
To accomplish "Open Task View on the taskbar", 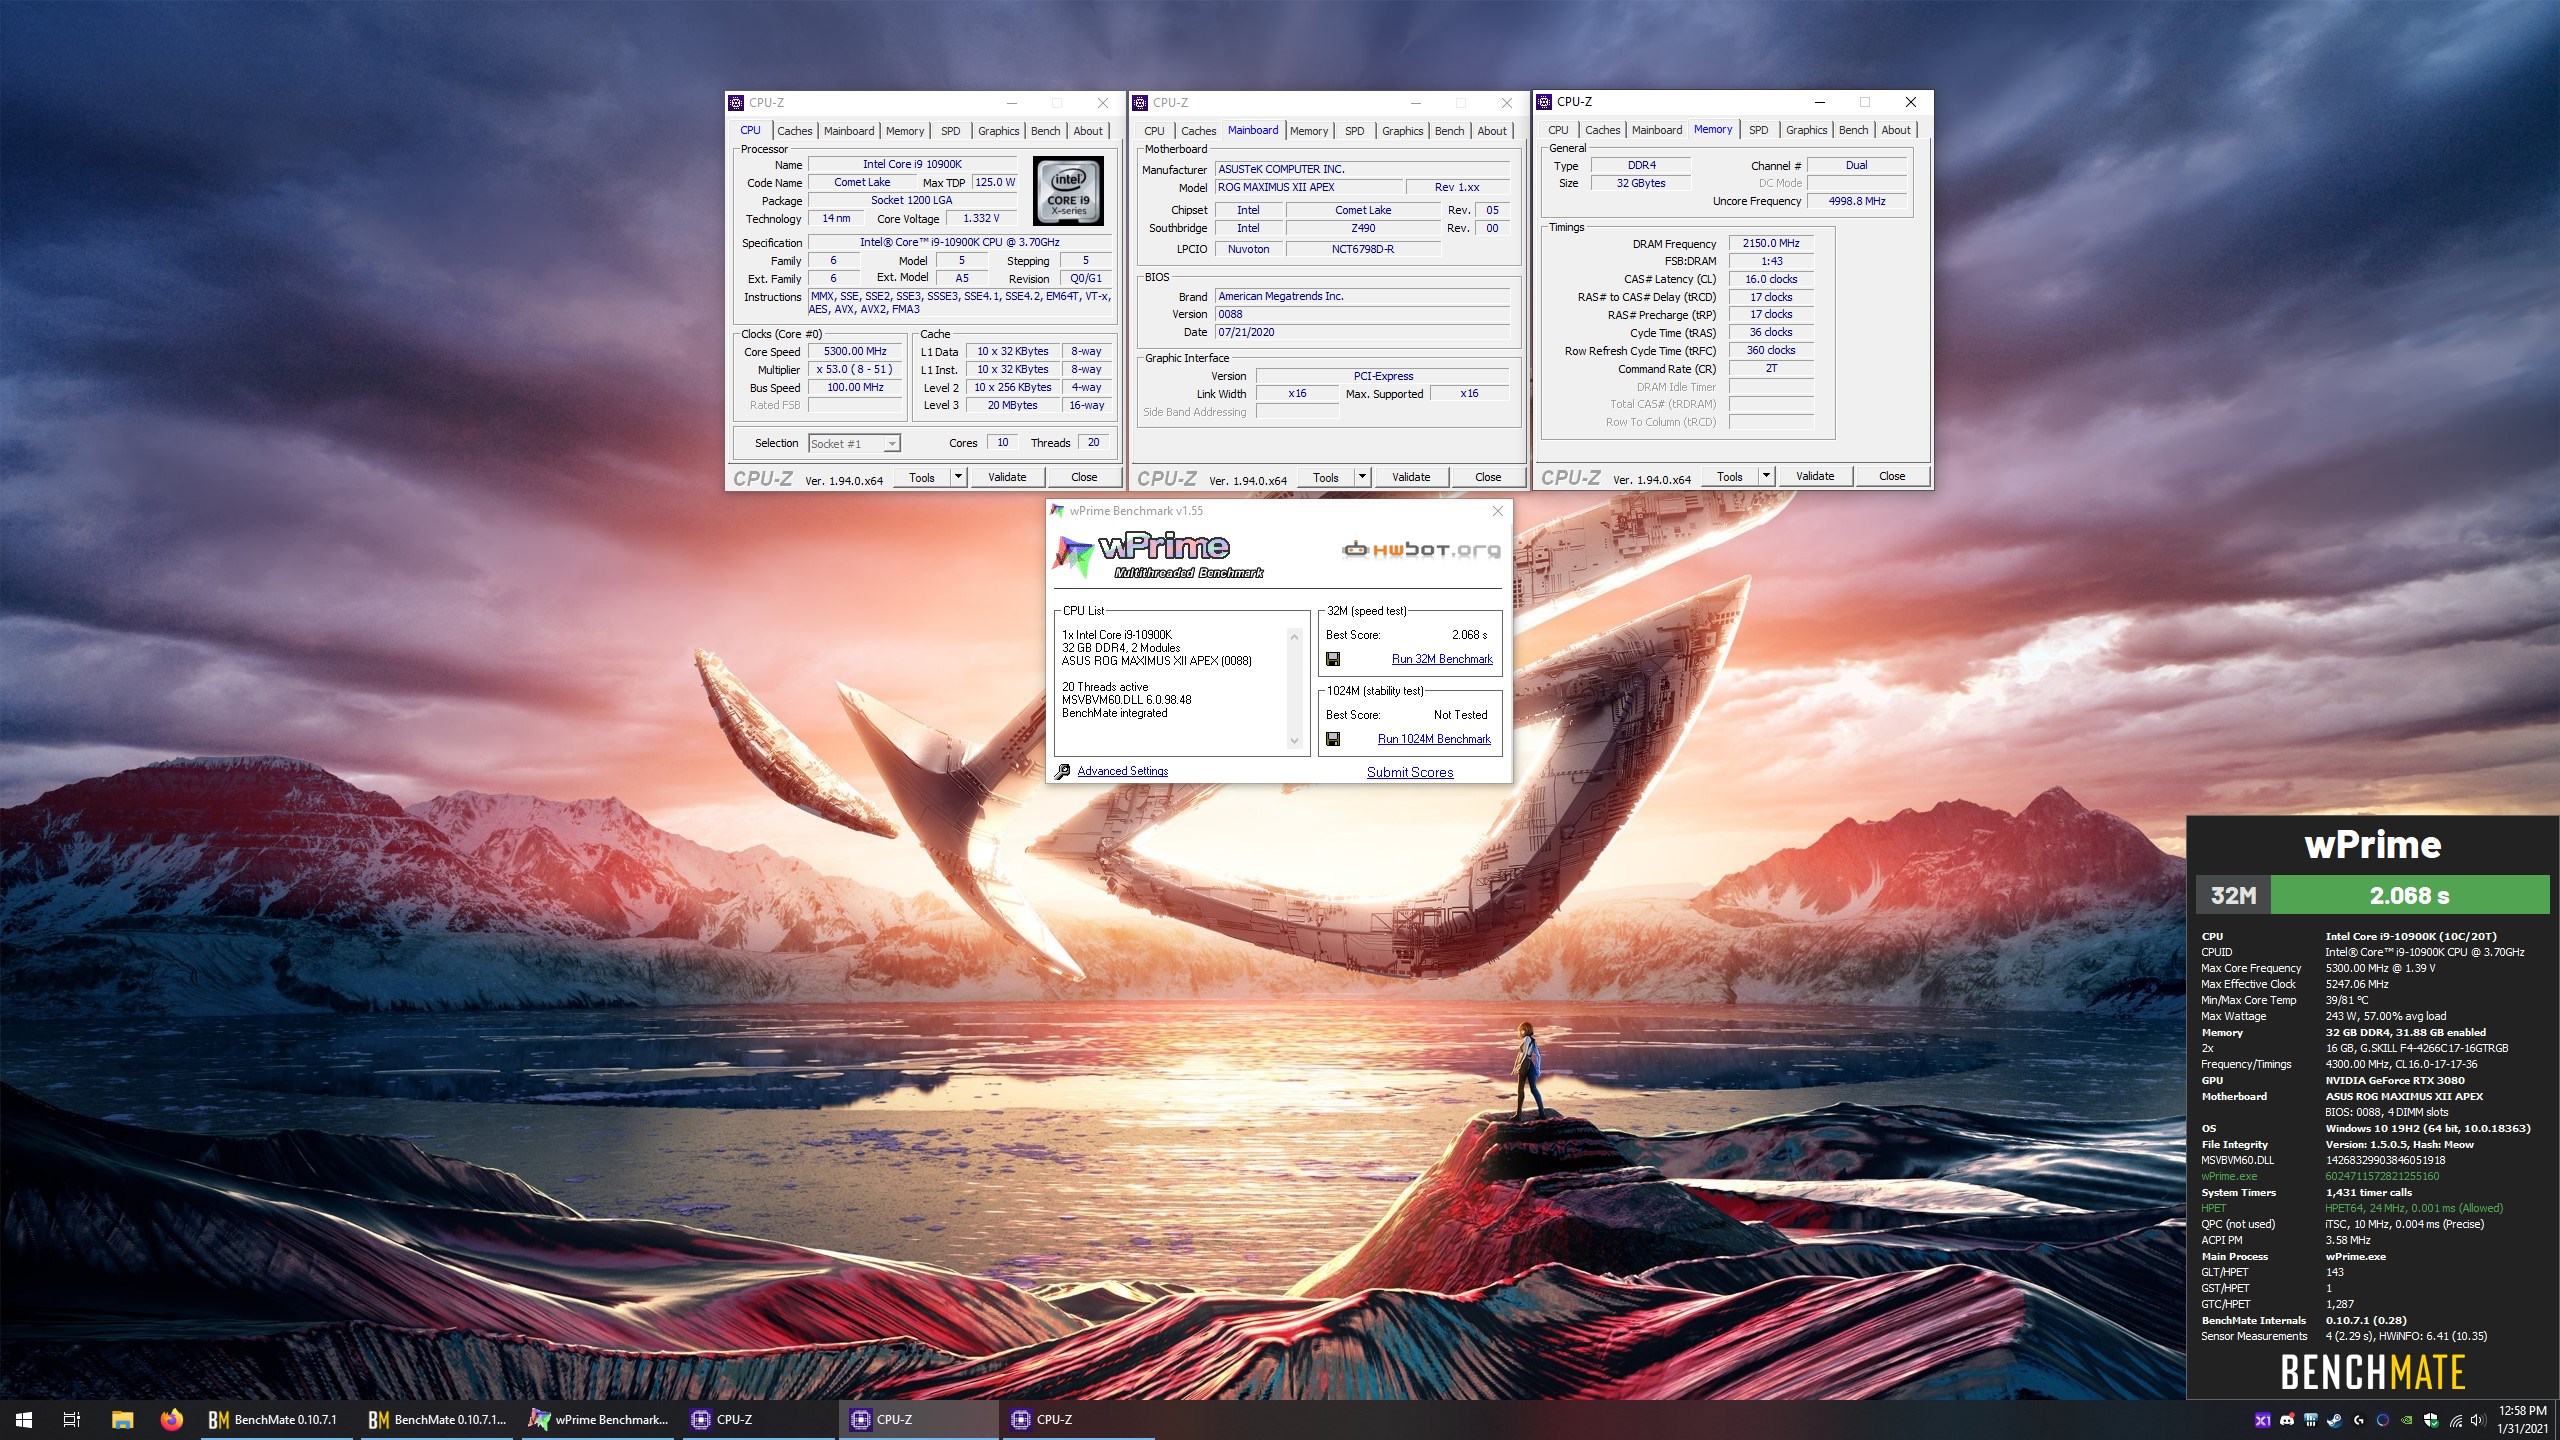I will [71, 1419].
